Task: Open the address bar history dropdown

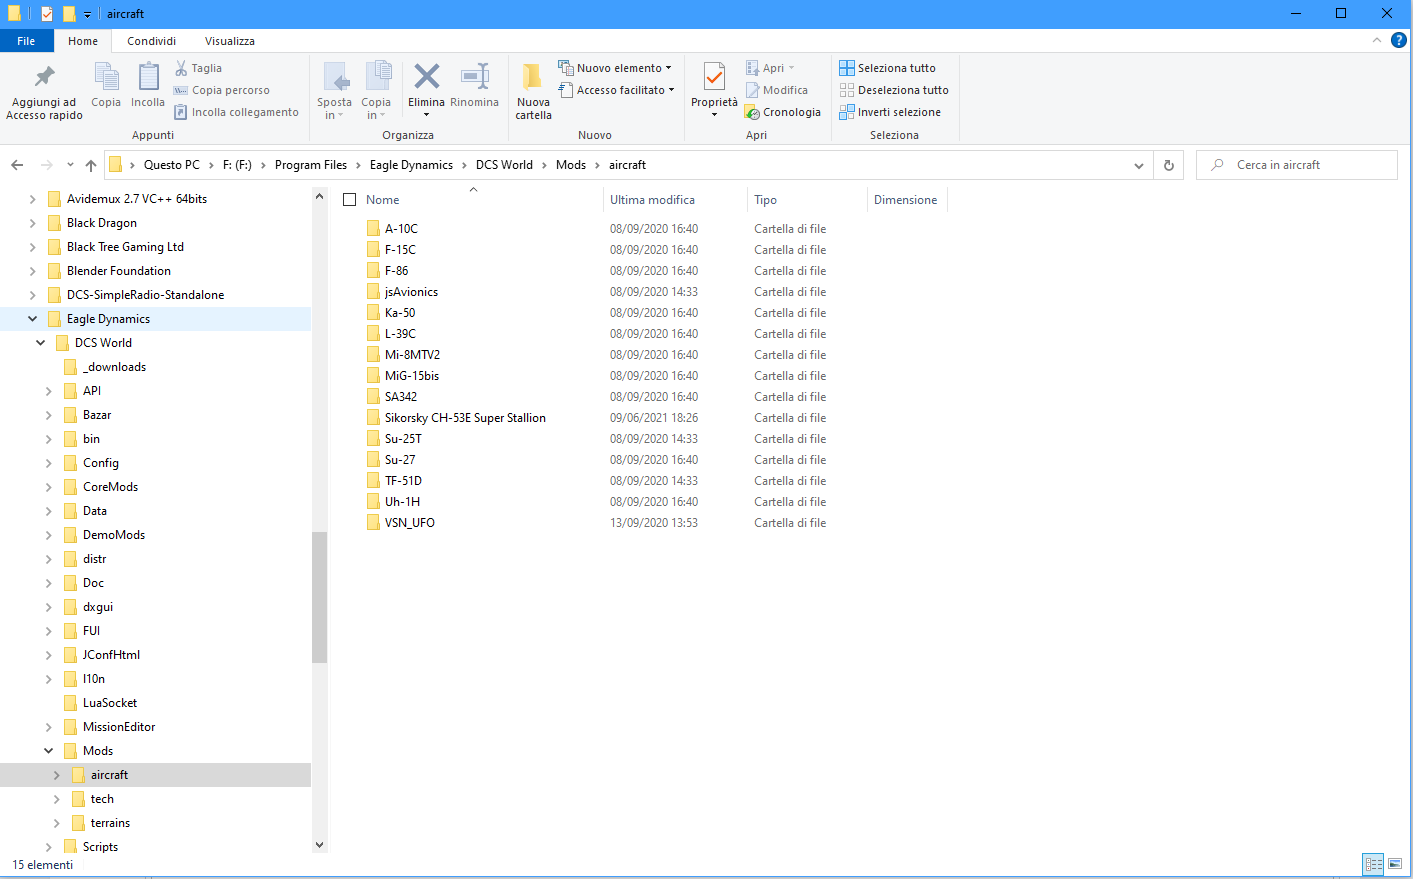Action: tap(1139, 165)
